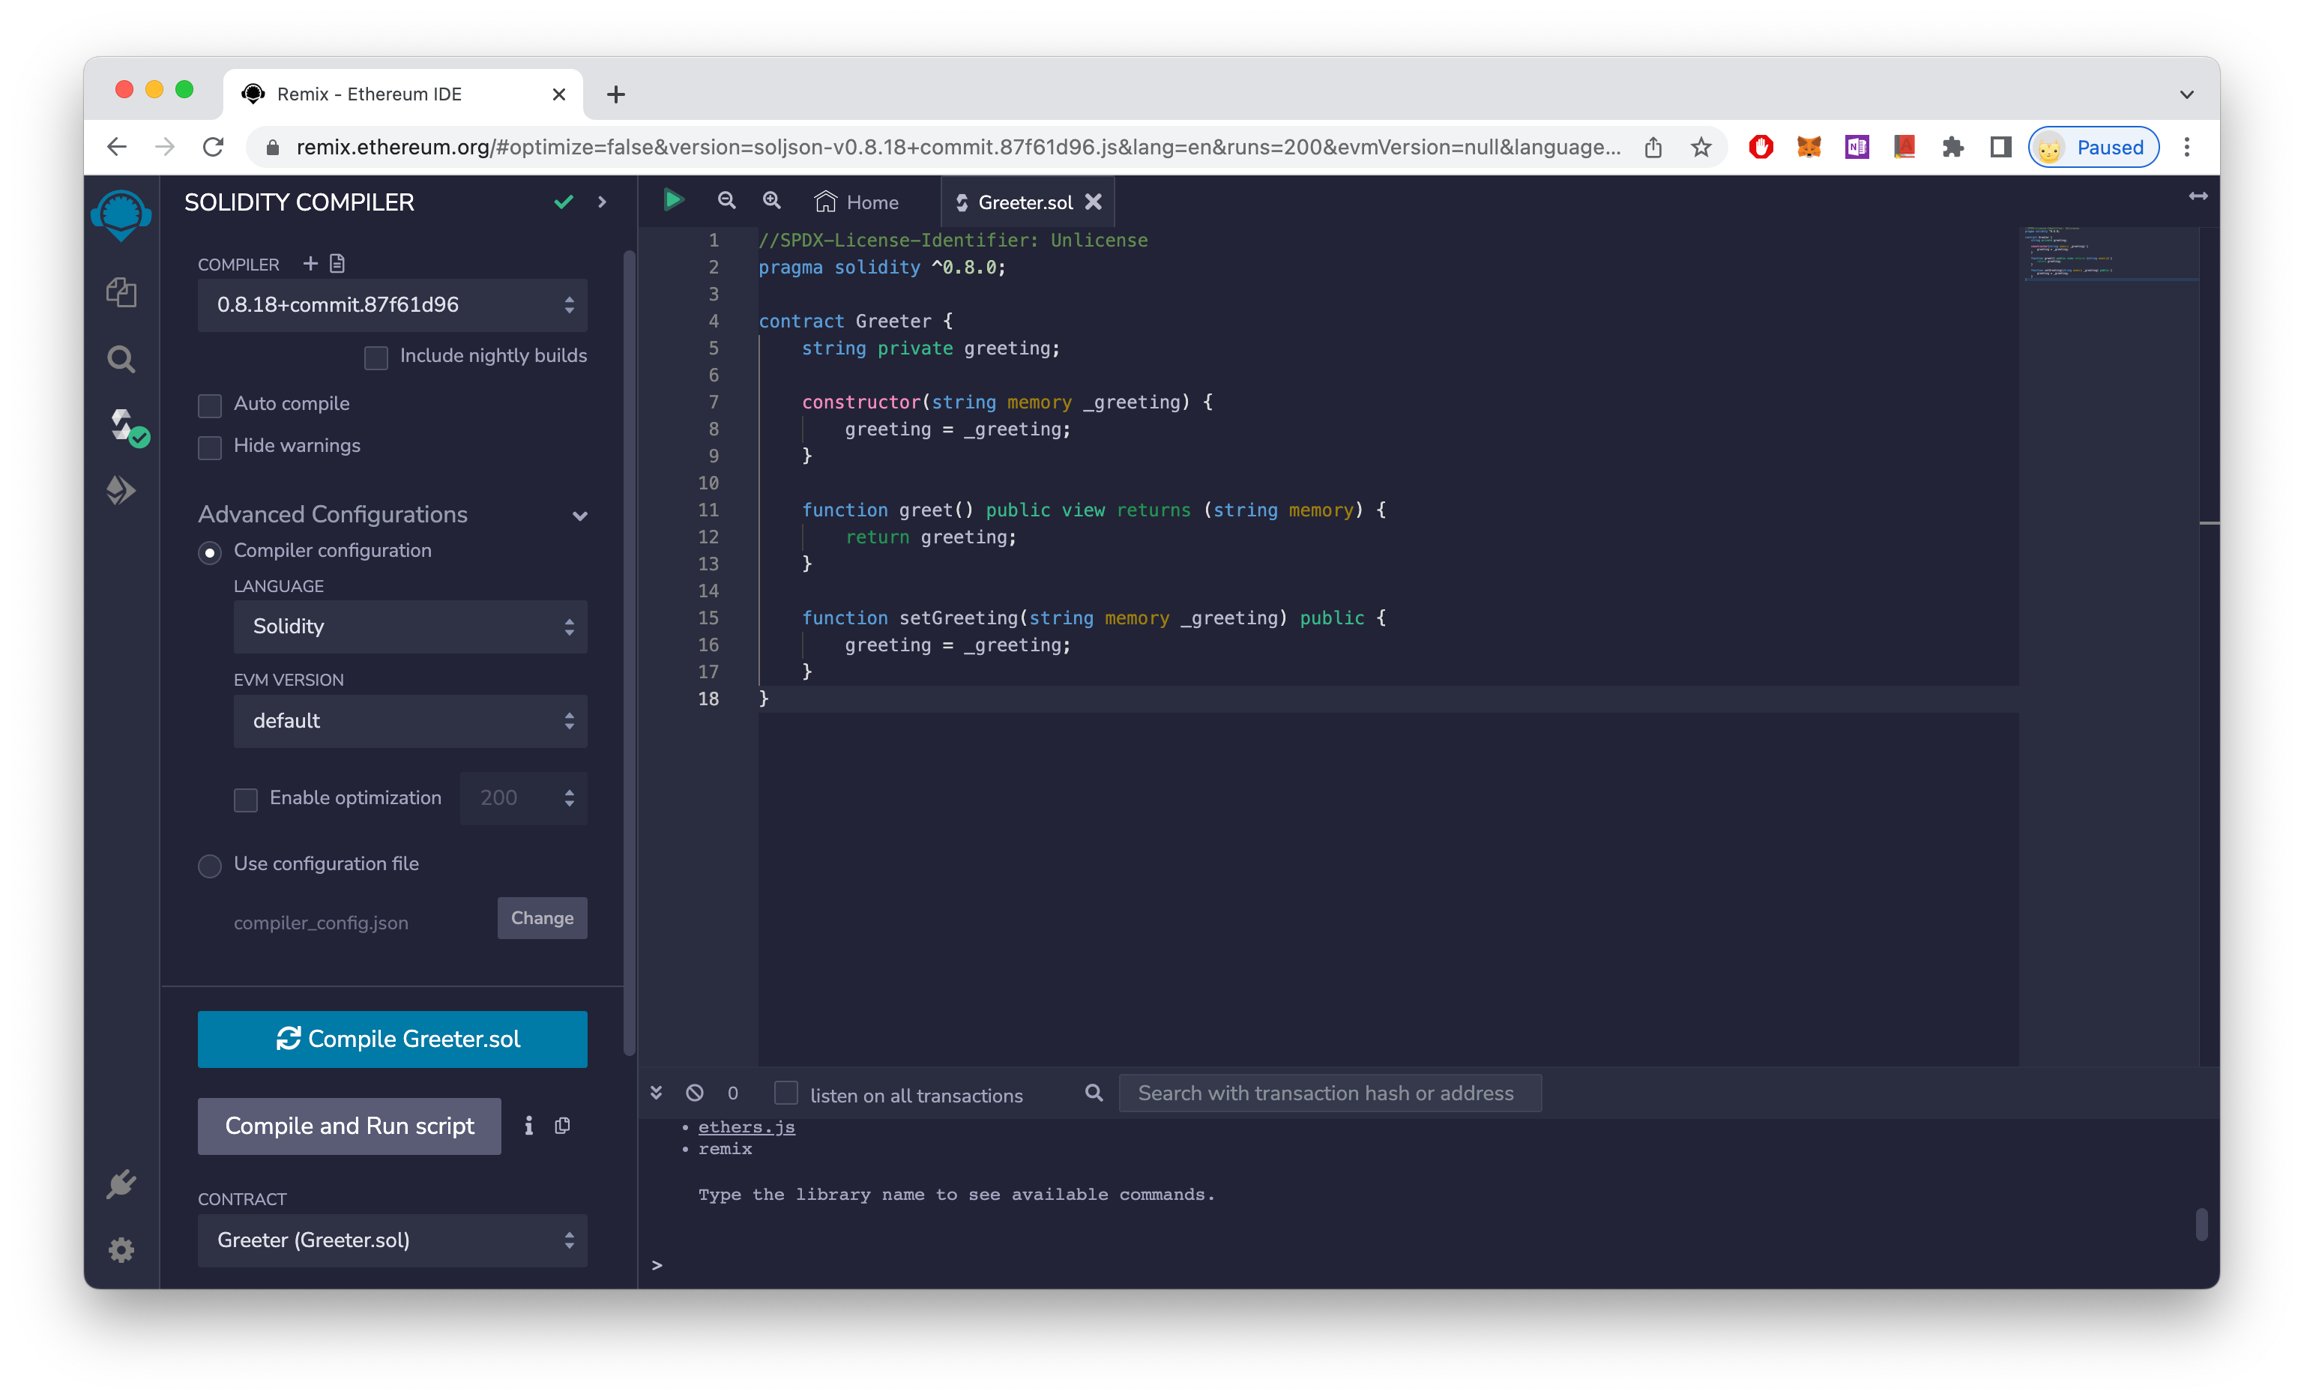Click the clear console prohibit icon
The width and height of the screenshot is (2304, 1400).
pyautogui.click(x=695, y=1093)
